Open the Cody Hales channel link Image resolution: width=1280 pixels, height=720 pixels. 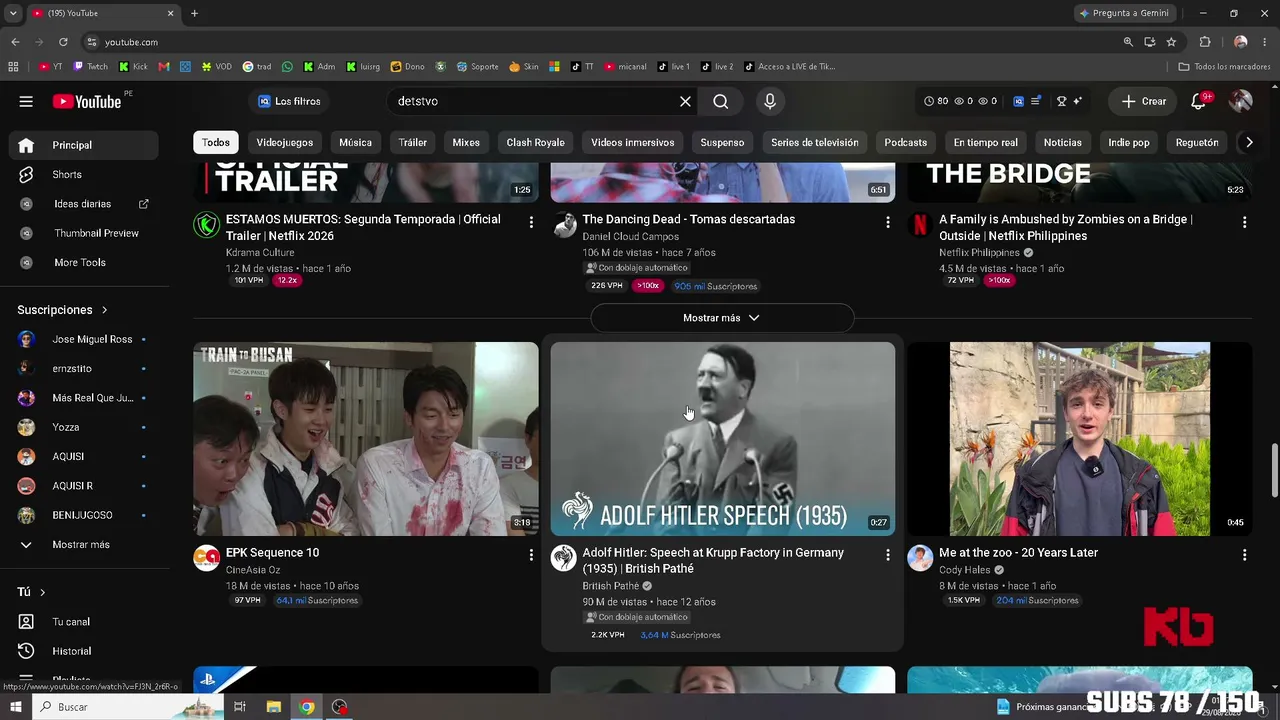click(964, 570)
